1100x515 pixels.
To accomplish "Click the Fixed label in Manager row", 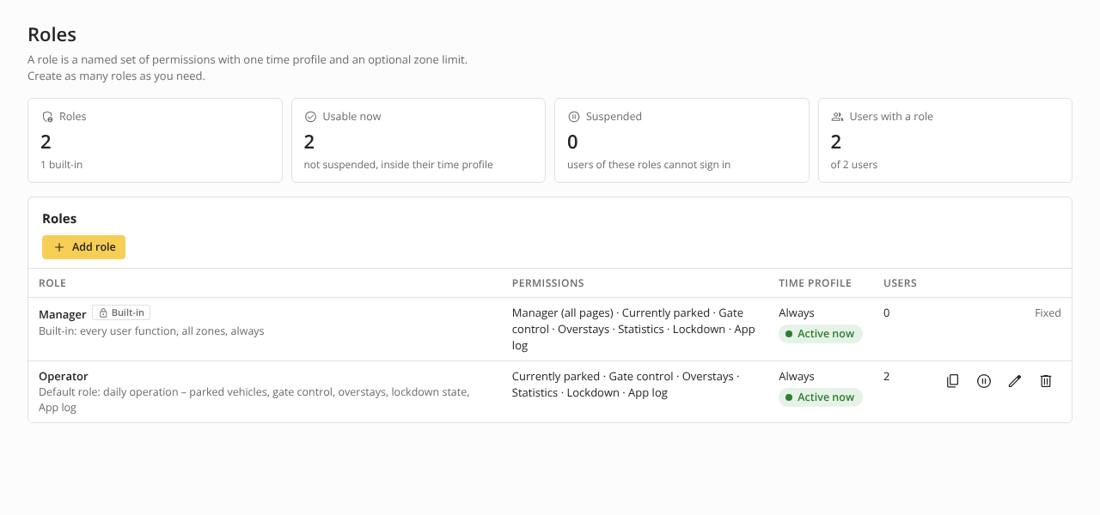I will click(1047, 313).
